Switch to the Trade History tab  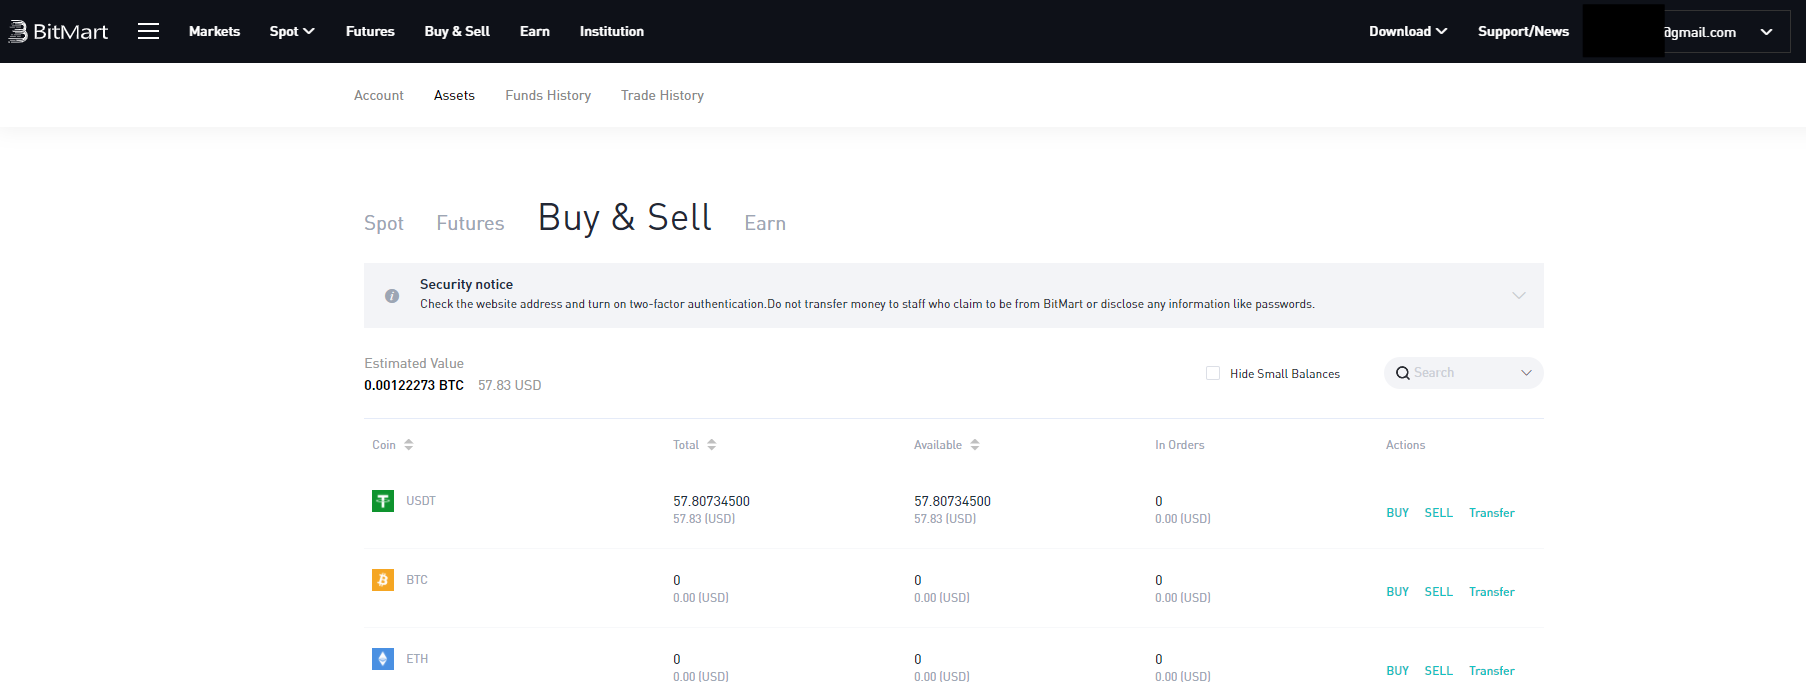click(662, 95)
